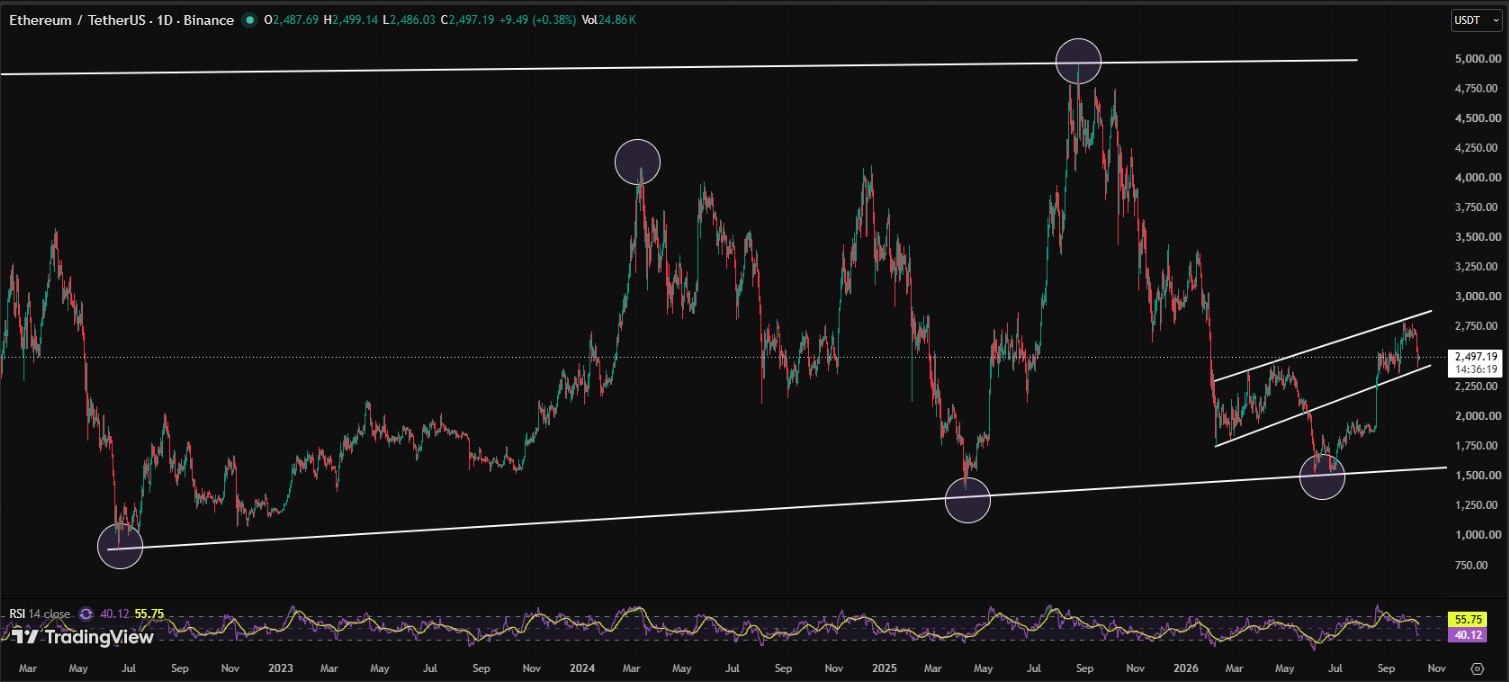This screenshot has height=682, width=1509.
Task: Select the RSI 14 close indicator legend
Action: point(40,614)
